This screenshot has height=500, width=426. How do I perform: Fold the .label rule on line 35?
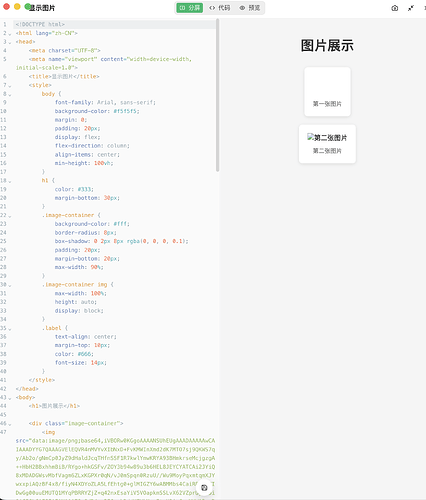coord(10,329)
